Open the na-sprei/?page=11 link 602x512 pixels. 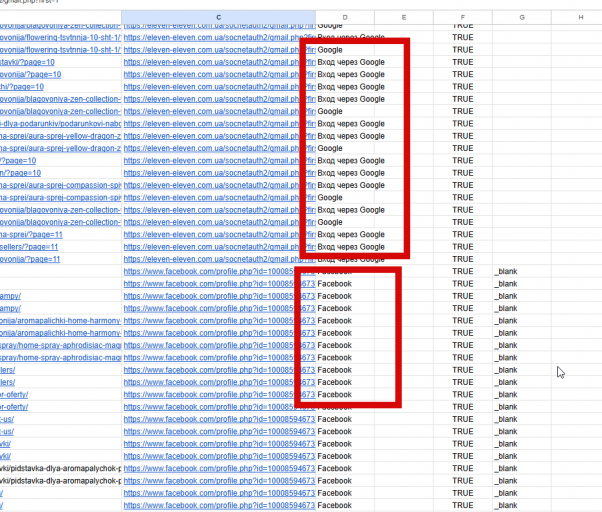[x=31, y=235]
